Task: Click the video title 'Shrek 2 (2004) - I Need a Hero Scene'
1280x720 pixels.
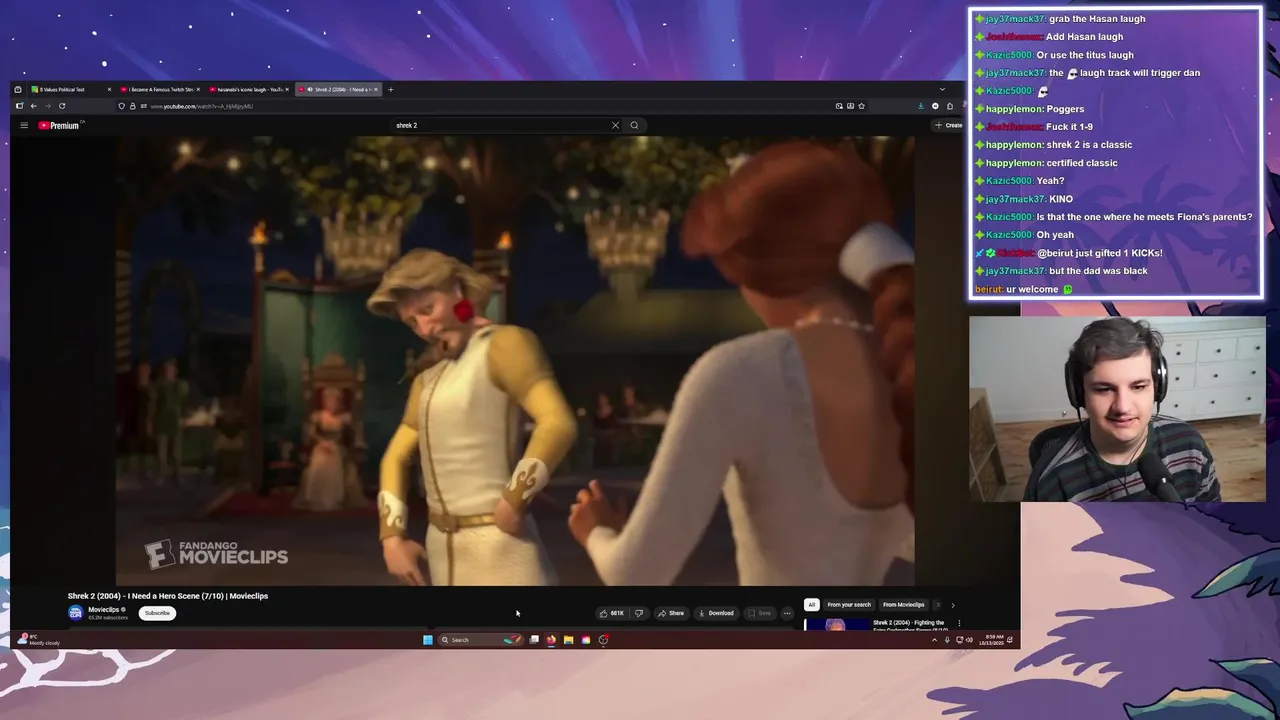Action: [x=167, y=596]
